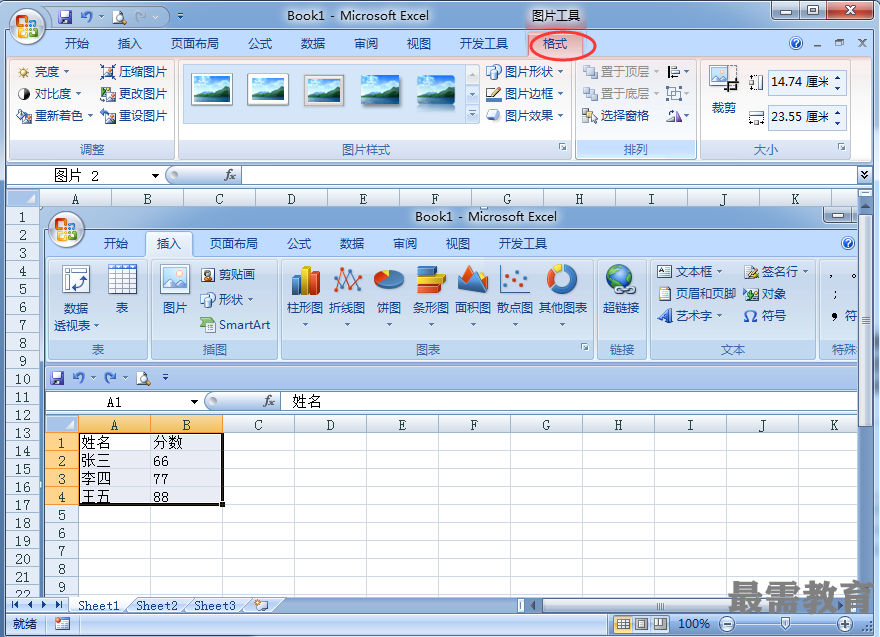This screenshot has width=880, height=637.
Task: Switch to Page Layout view in status bar
Action: 641,624
